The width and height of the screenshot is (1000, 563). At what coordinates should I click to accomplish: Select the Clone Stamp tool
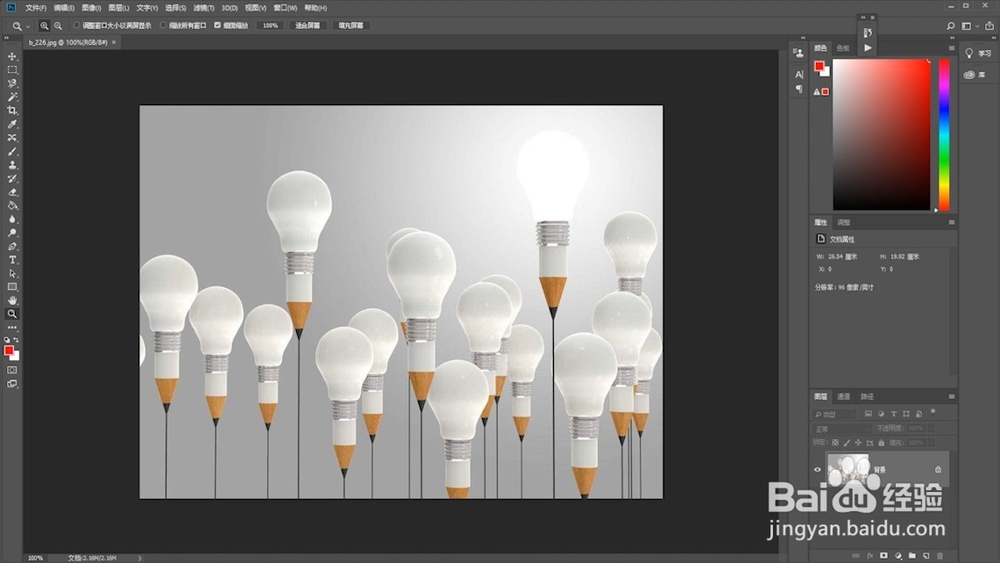coord(12,165)
